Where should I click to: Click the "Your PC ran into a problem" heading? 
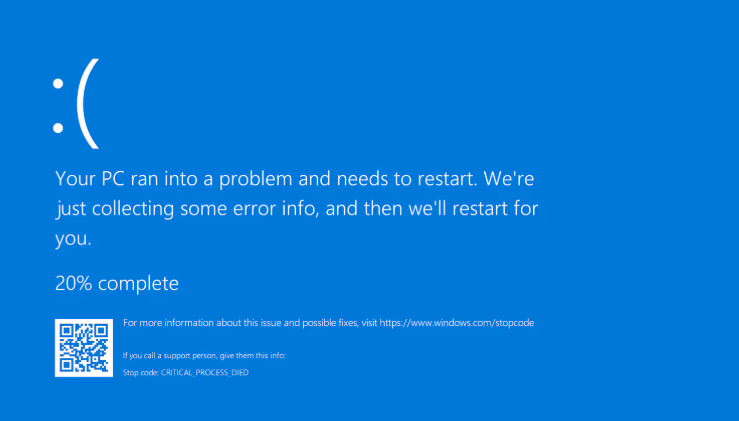coord(173,179)
